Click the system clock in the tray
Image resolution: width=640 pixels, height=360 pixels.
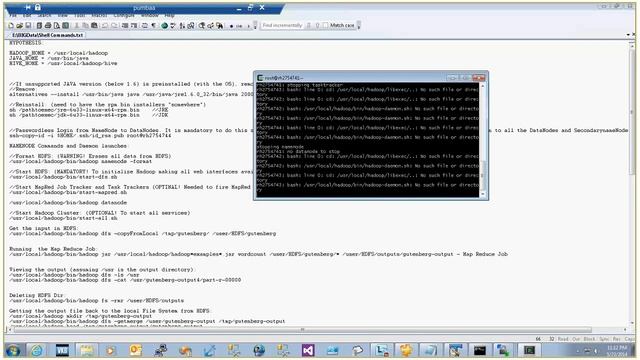pyautogui.click(x=617, y=350)
